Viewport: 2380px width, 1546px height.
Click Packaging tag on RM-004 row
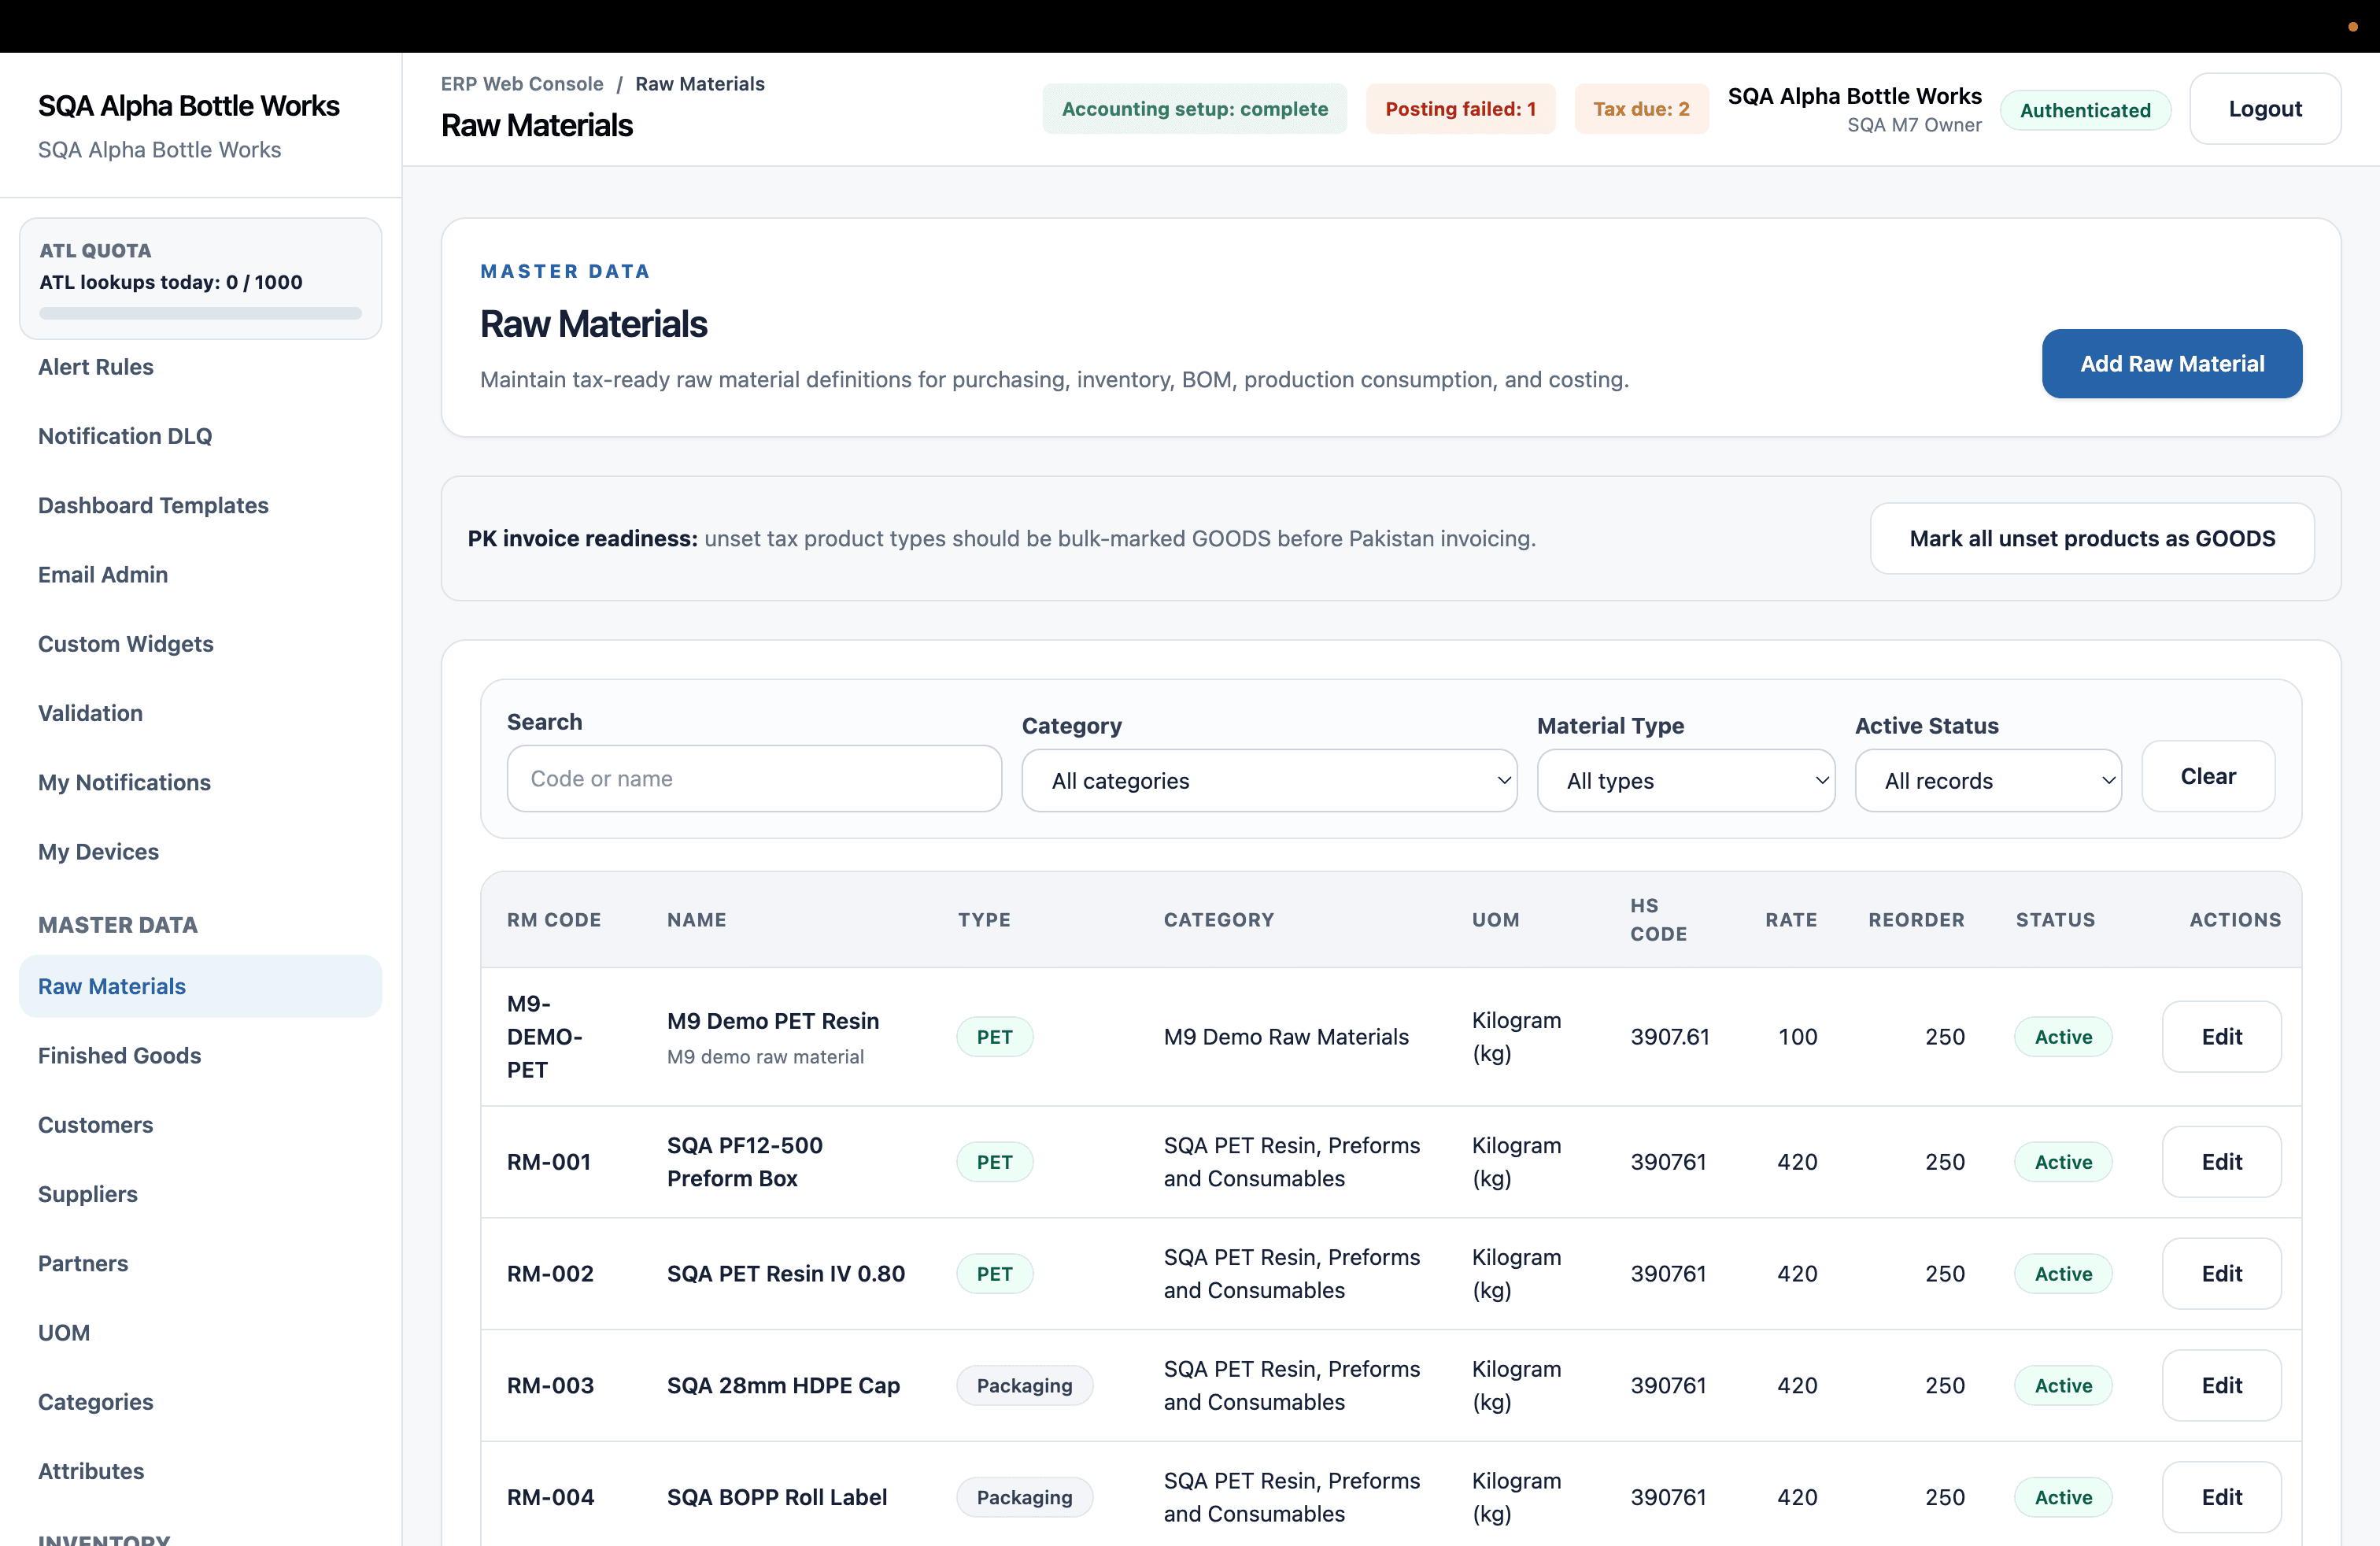[1024, 1498]
